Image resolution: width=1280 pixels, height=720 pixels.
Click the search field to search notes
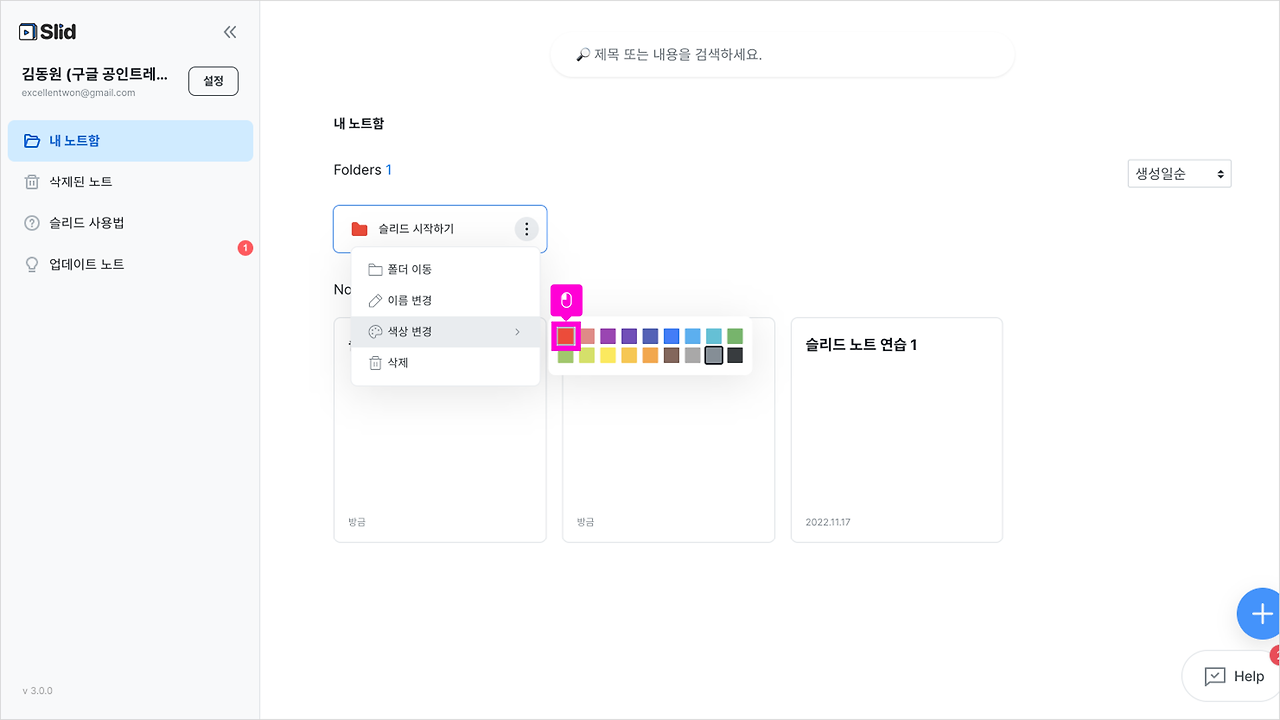click(782, 55)
